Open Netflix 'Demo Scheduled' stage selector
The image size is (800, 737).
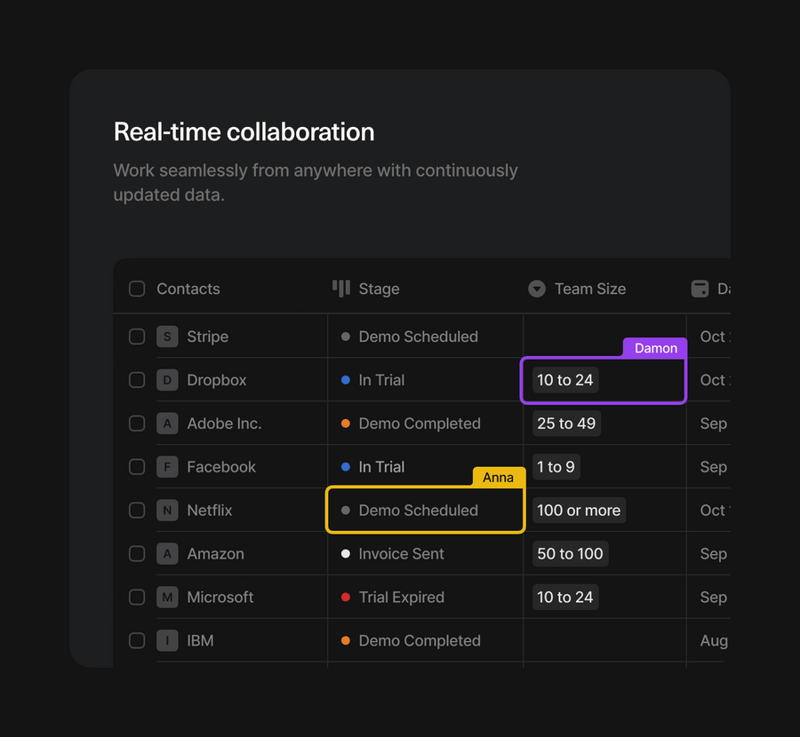pyautogui.click(x=418, y=510)
